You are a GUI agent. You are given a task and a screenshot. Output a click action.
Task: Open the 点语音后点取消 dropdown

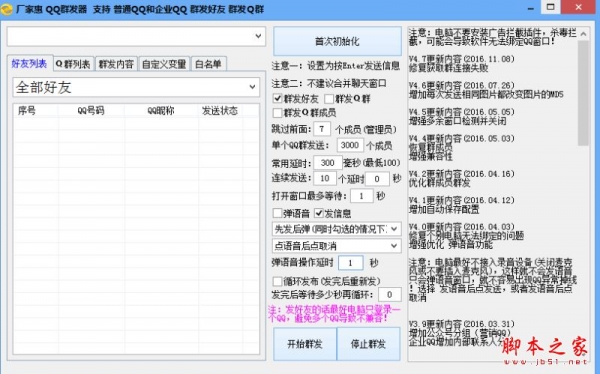point(337,246)
